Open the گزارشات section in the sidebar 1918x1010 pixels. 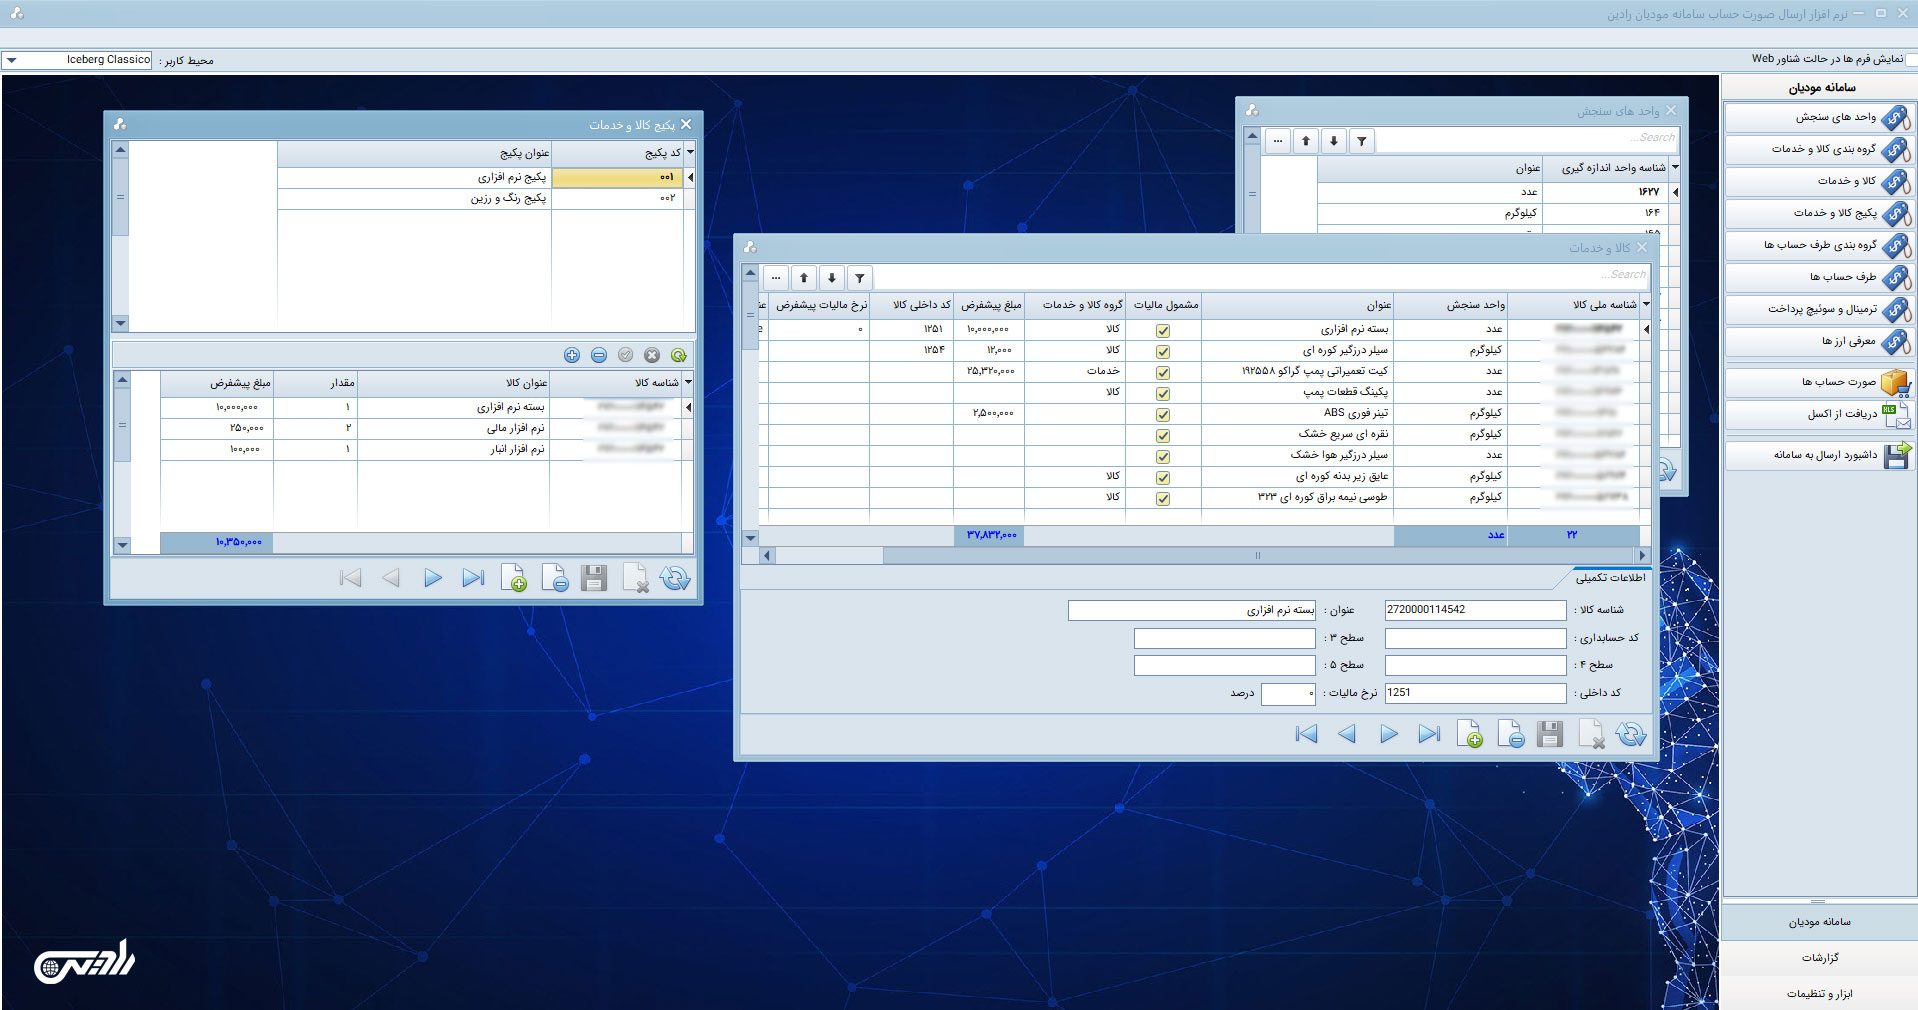pos(1819,958)
